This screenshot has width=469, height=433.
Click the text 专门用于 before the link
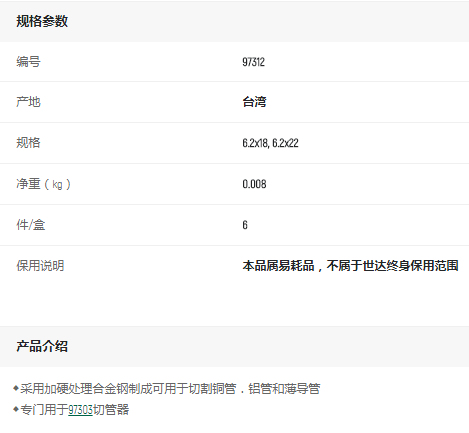(x=44, y=410)
